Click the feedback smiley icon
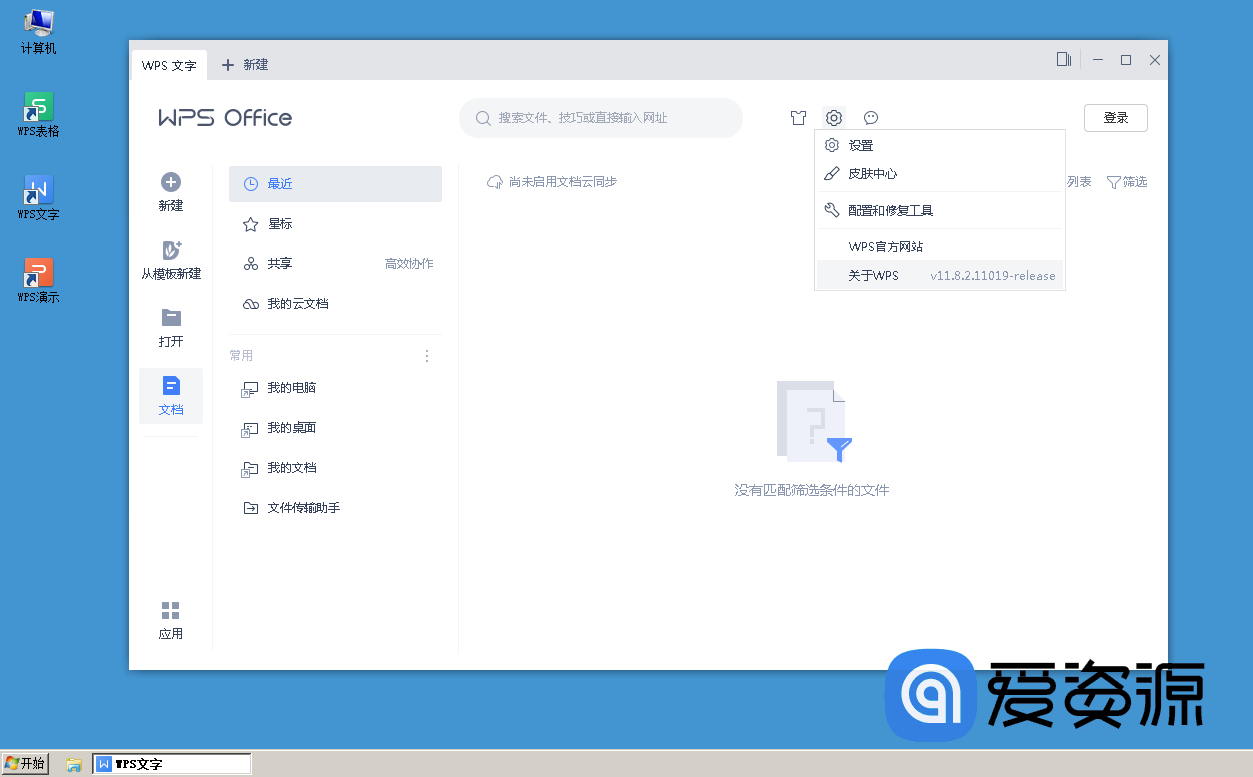Screen dimensions: 1253x777 tap(870, 118)
